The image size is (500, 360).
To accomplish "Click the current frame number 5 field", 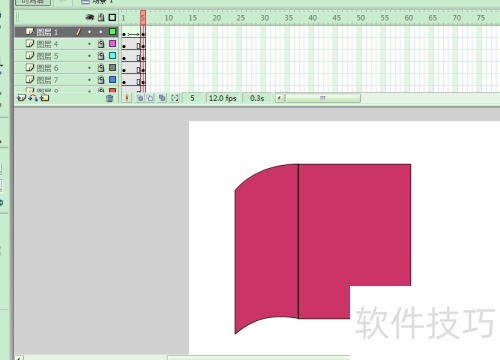I will [x=192, y=98].
